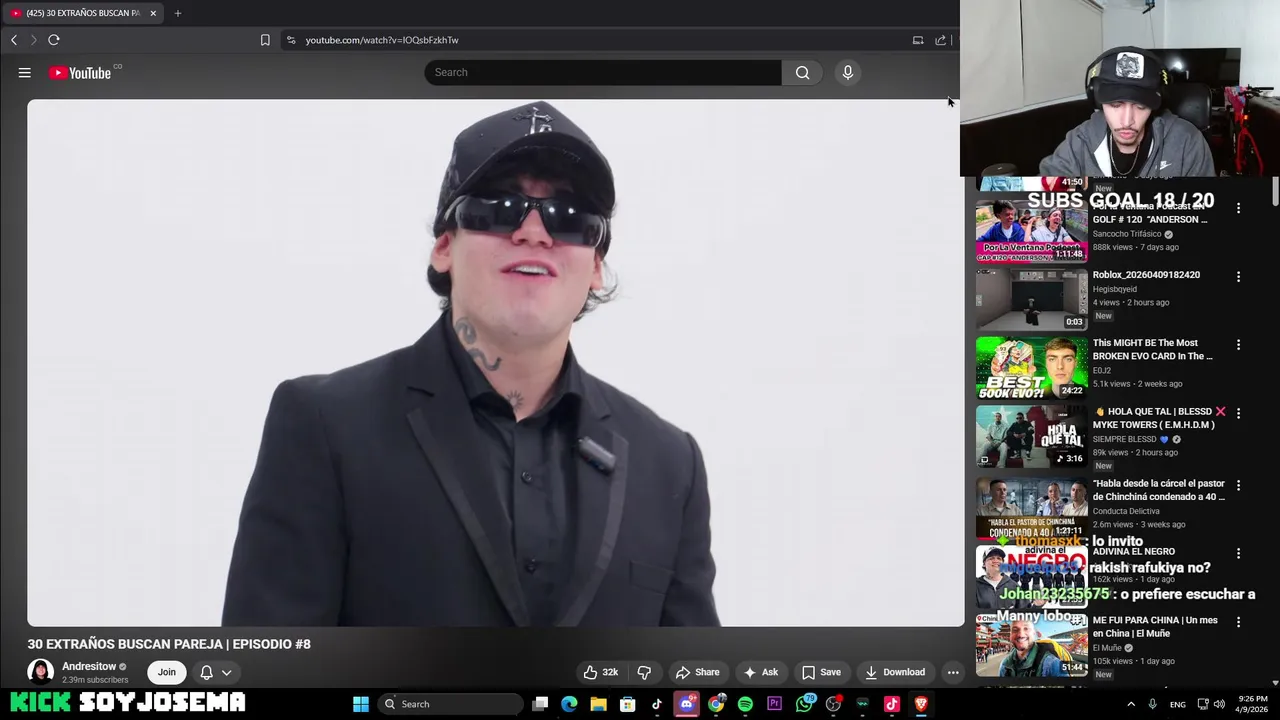
Task: Join the Andresitow channel membership
Action: (166, 672)
